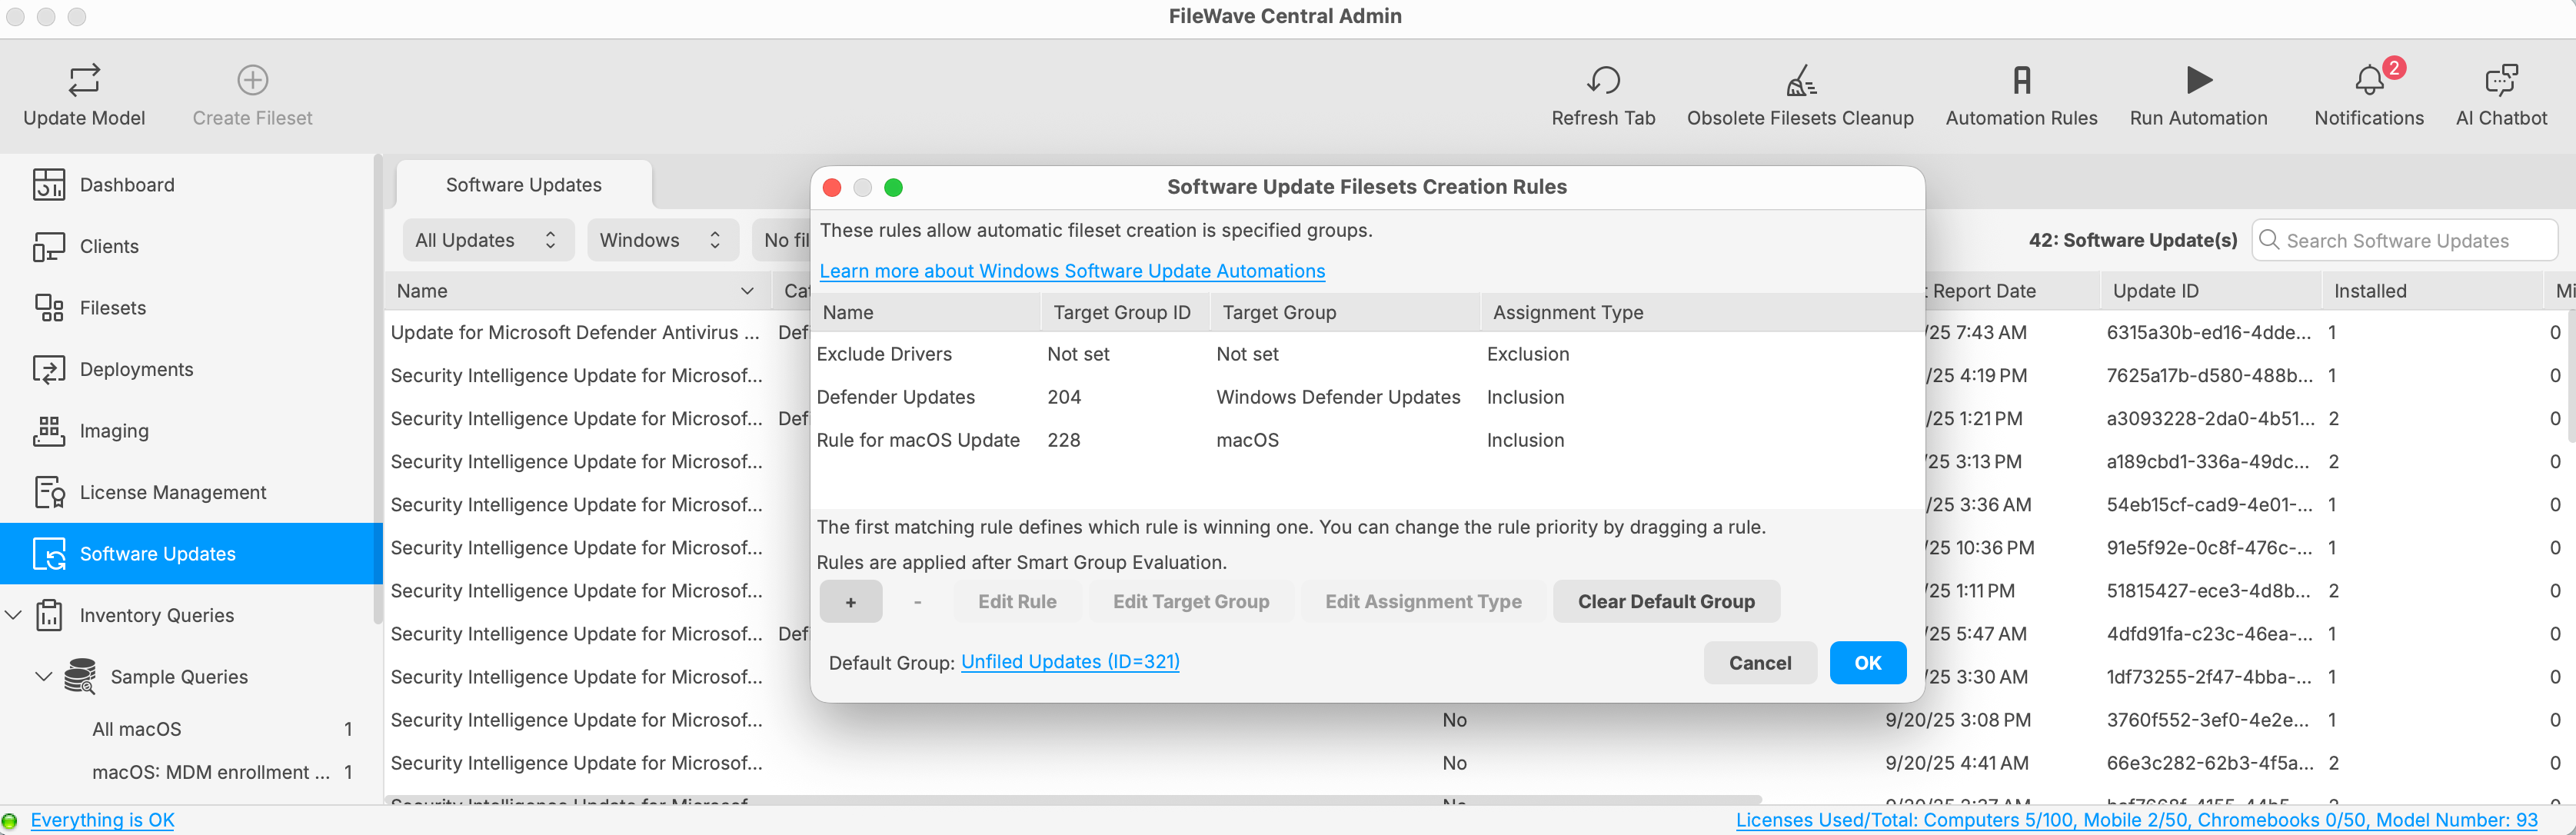Open the All Updates dropdown
Viewport: 2576px width, 835px height.
coord(488,240)
